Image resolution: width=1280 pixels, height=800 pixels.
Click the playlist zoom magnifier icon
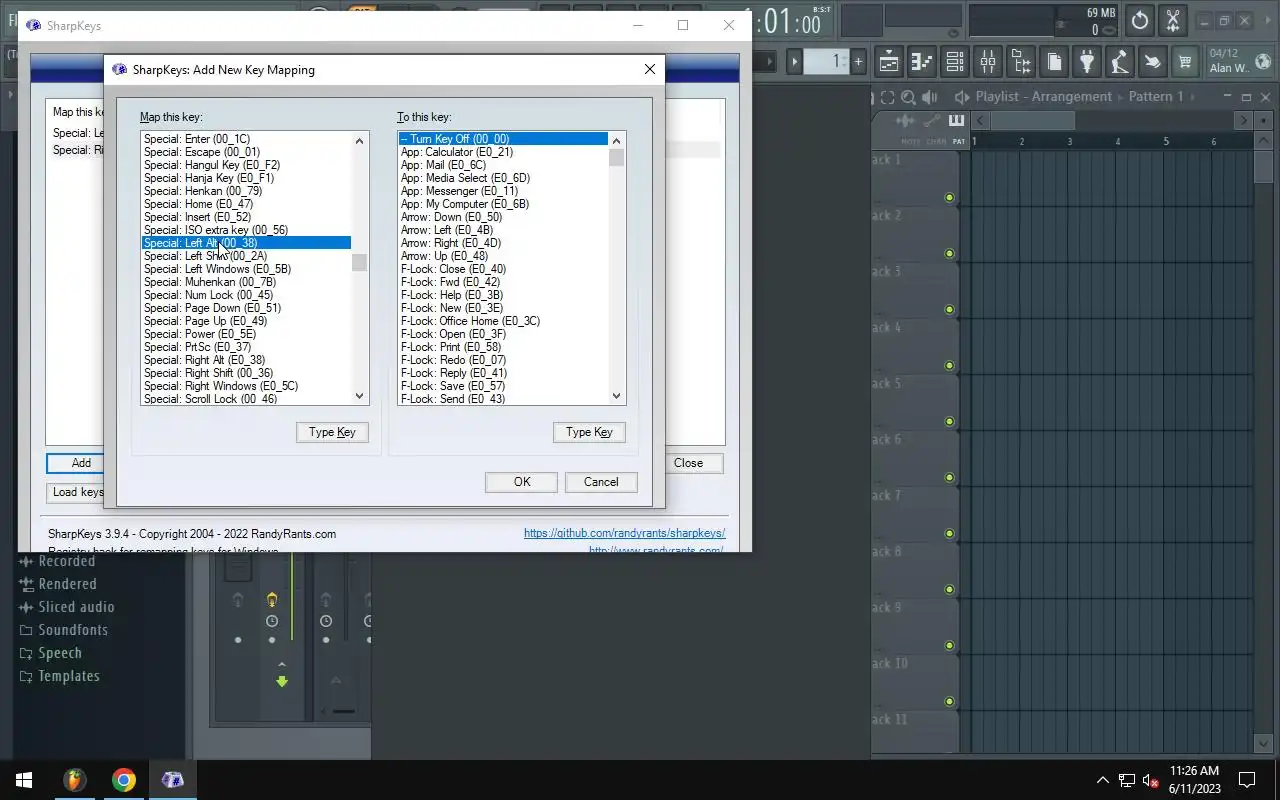(x=908, y=97)
